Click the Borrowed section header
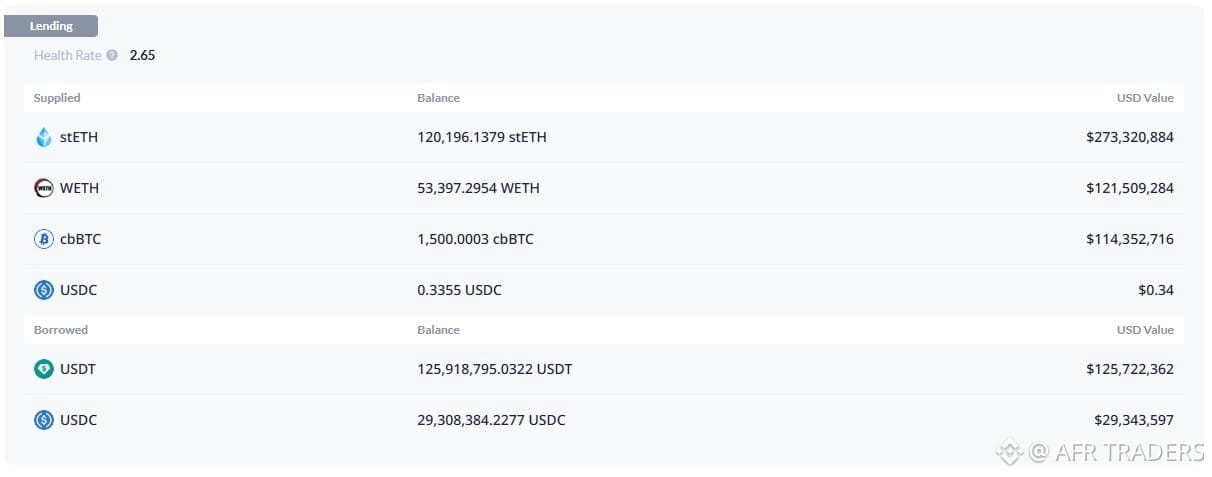 click(x=61, y=329)
